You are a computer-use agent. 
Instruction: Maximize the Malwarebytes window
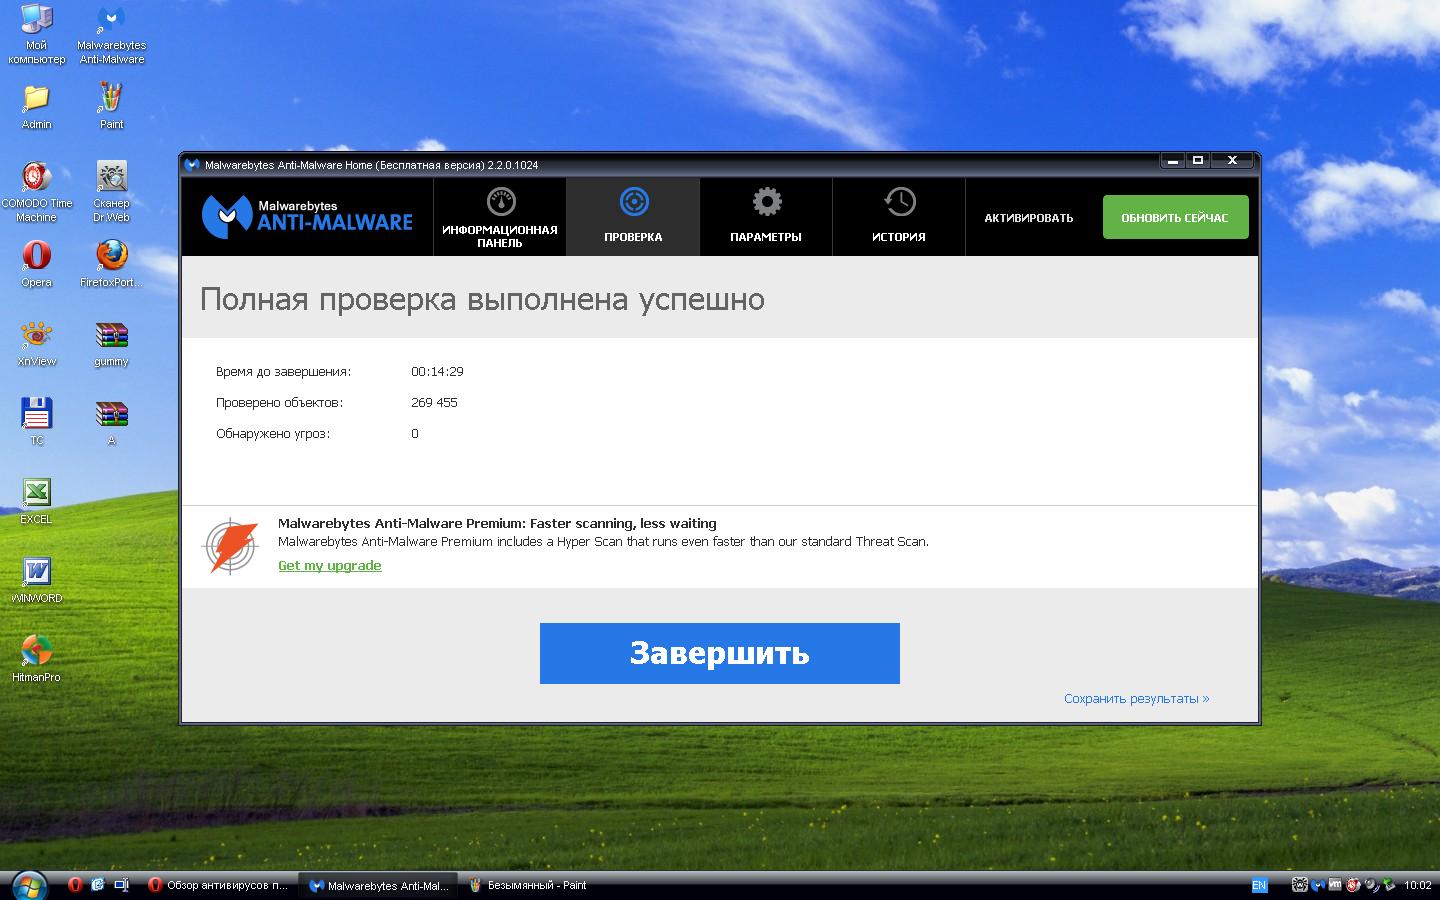[1198, 160]
